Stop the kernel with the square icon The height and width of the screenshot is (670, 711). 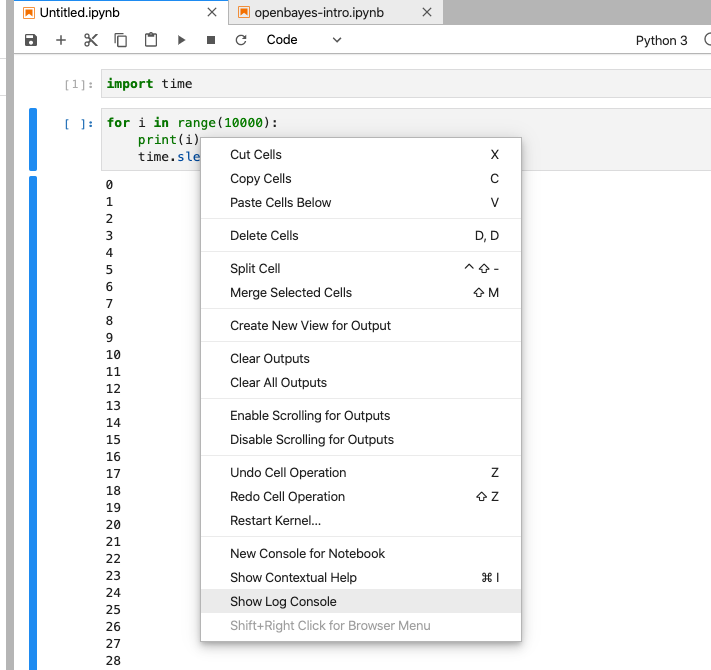coord(211,40)
